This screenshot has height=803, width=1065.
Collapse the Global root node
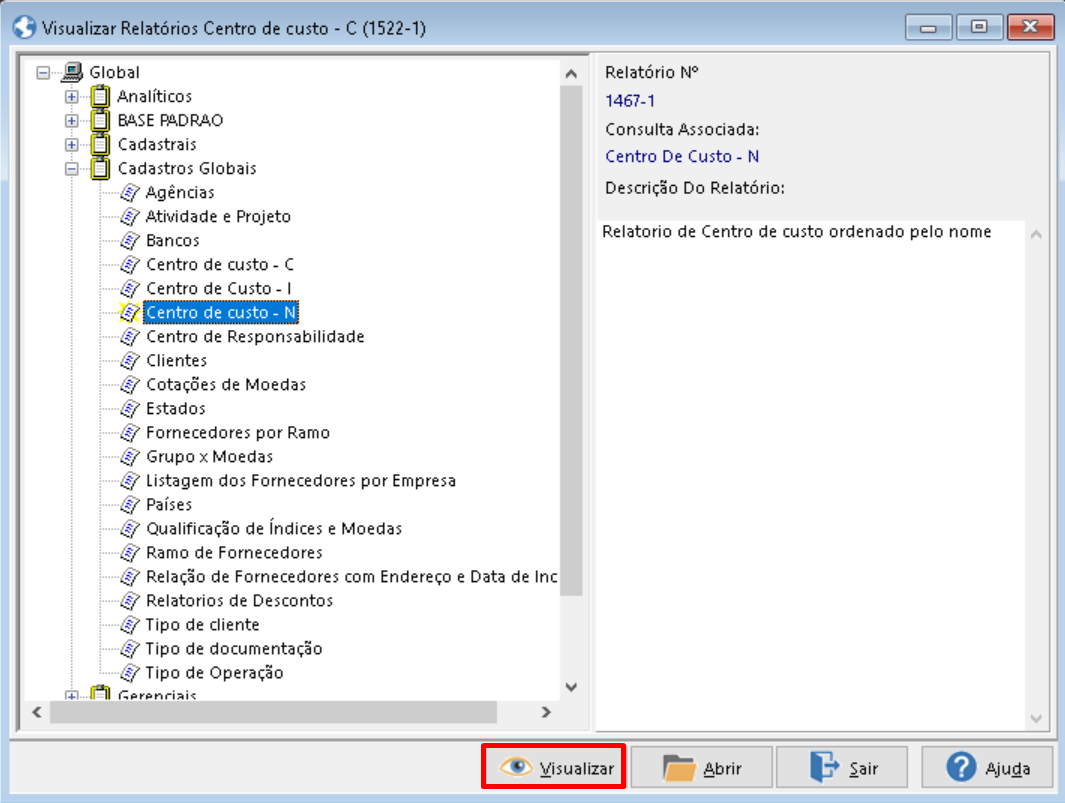(43, 73)
